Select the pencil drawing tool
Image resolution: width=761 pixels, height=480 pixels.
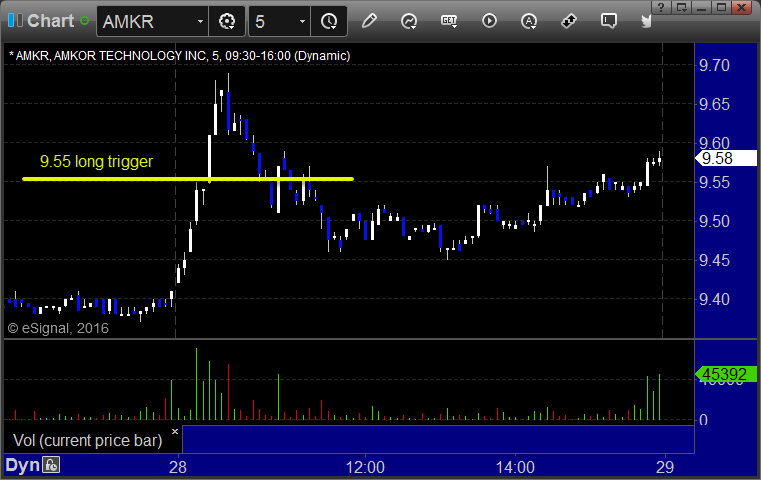click(x=369, y=21)
